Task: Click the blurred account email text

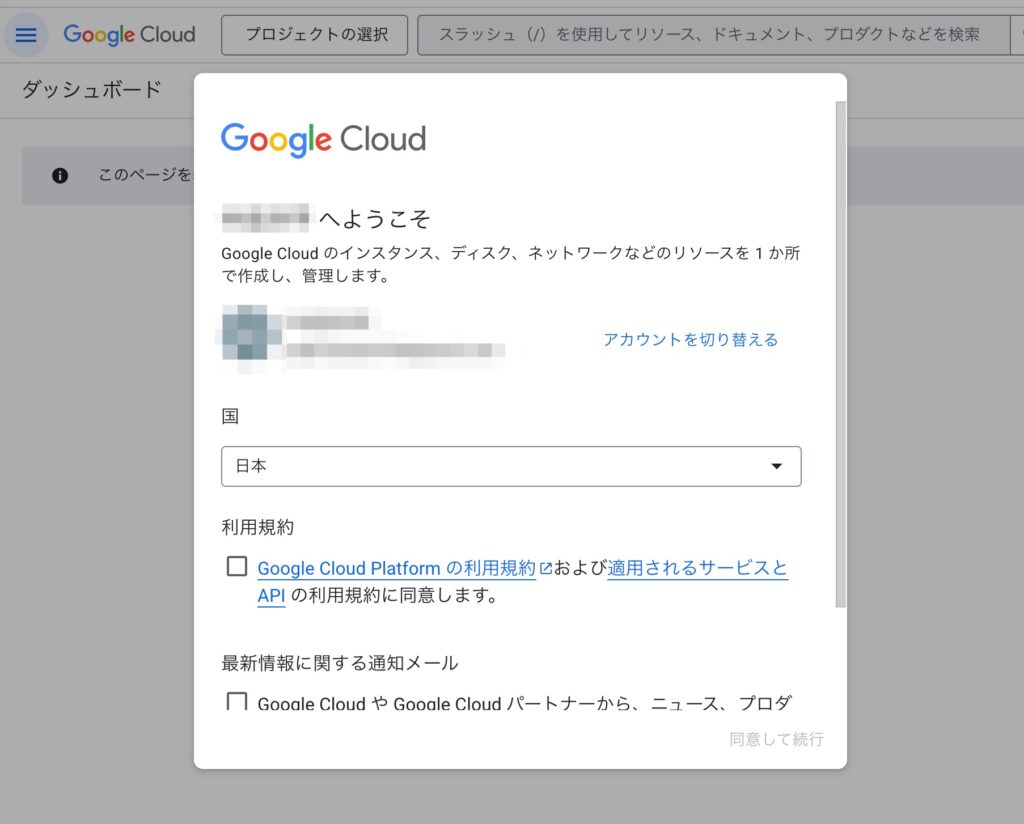Action: (393, 350)
